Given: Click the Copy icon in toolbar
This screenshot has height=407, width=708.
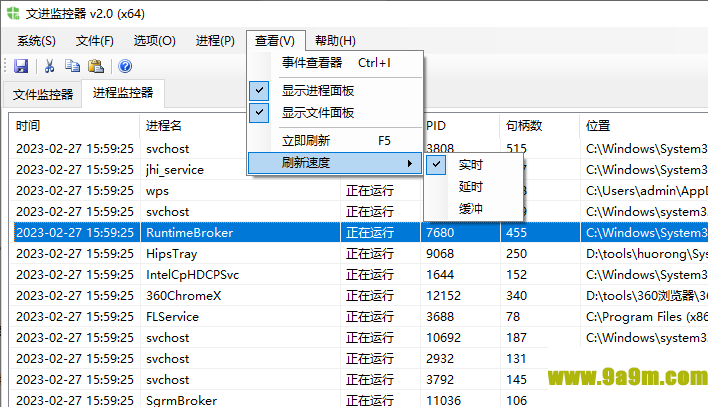Looking at the screenshot, I should 72,66.
